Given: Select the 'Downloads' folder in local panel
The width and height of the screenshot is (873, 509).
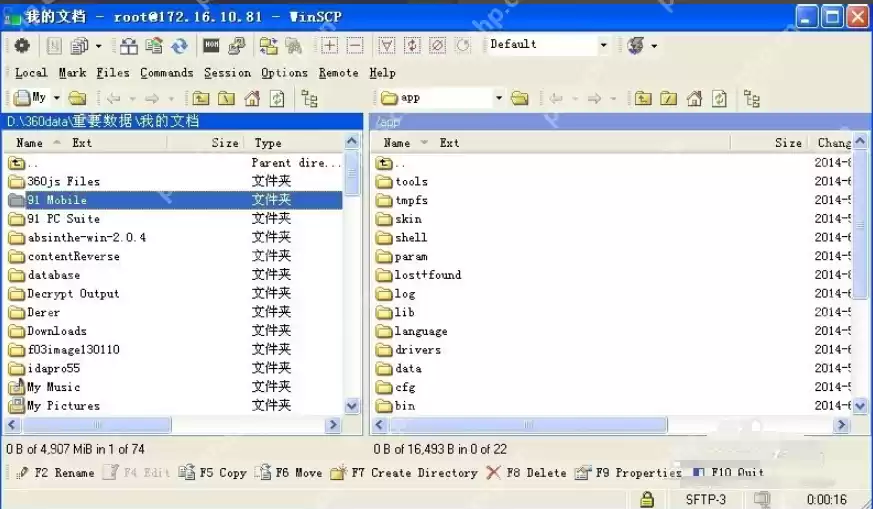Looking at the screenshot, I should point(56,331).
